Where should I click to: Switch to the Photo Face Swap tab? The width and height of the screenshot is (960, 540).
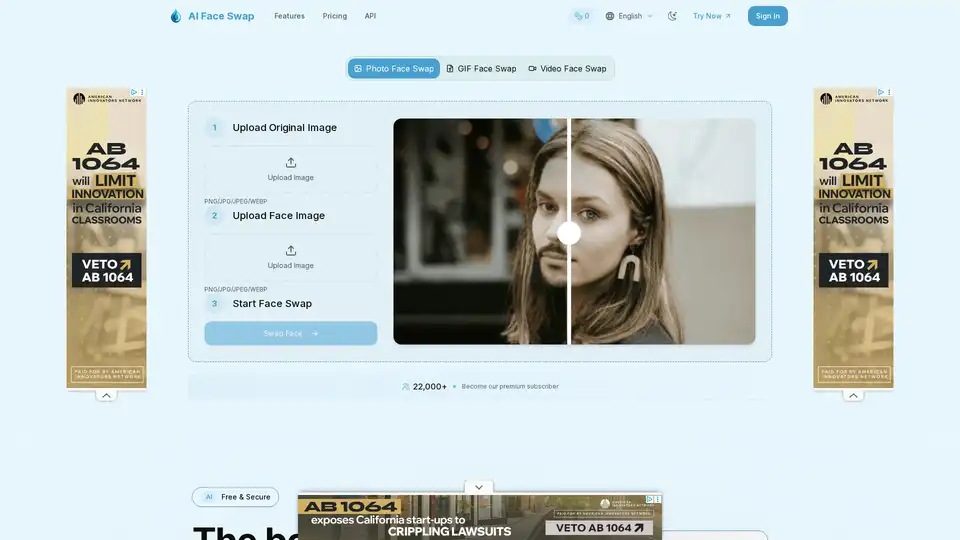(394, 69)
